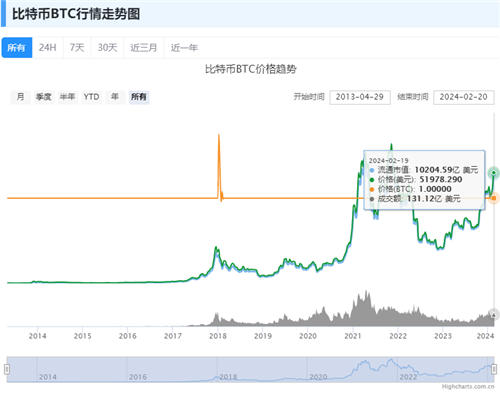Click the navigator 2016 label

click(x=138, y=377)
